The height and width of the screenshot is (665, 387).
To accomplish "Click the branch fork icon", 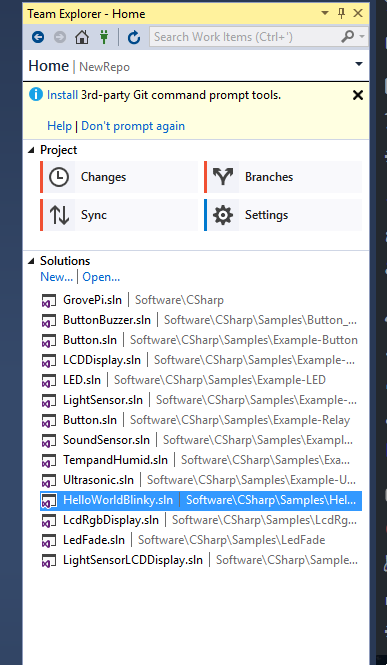I will click(223, 177).
